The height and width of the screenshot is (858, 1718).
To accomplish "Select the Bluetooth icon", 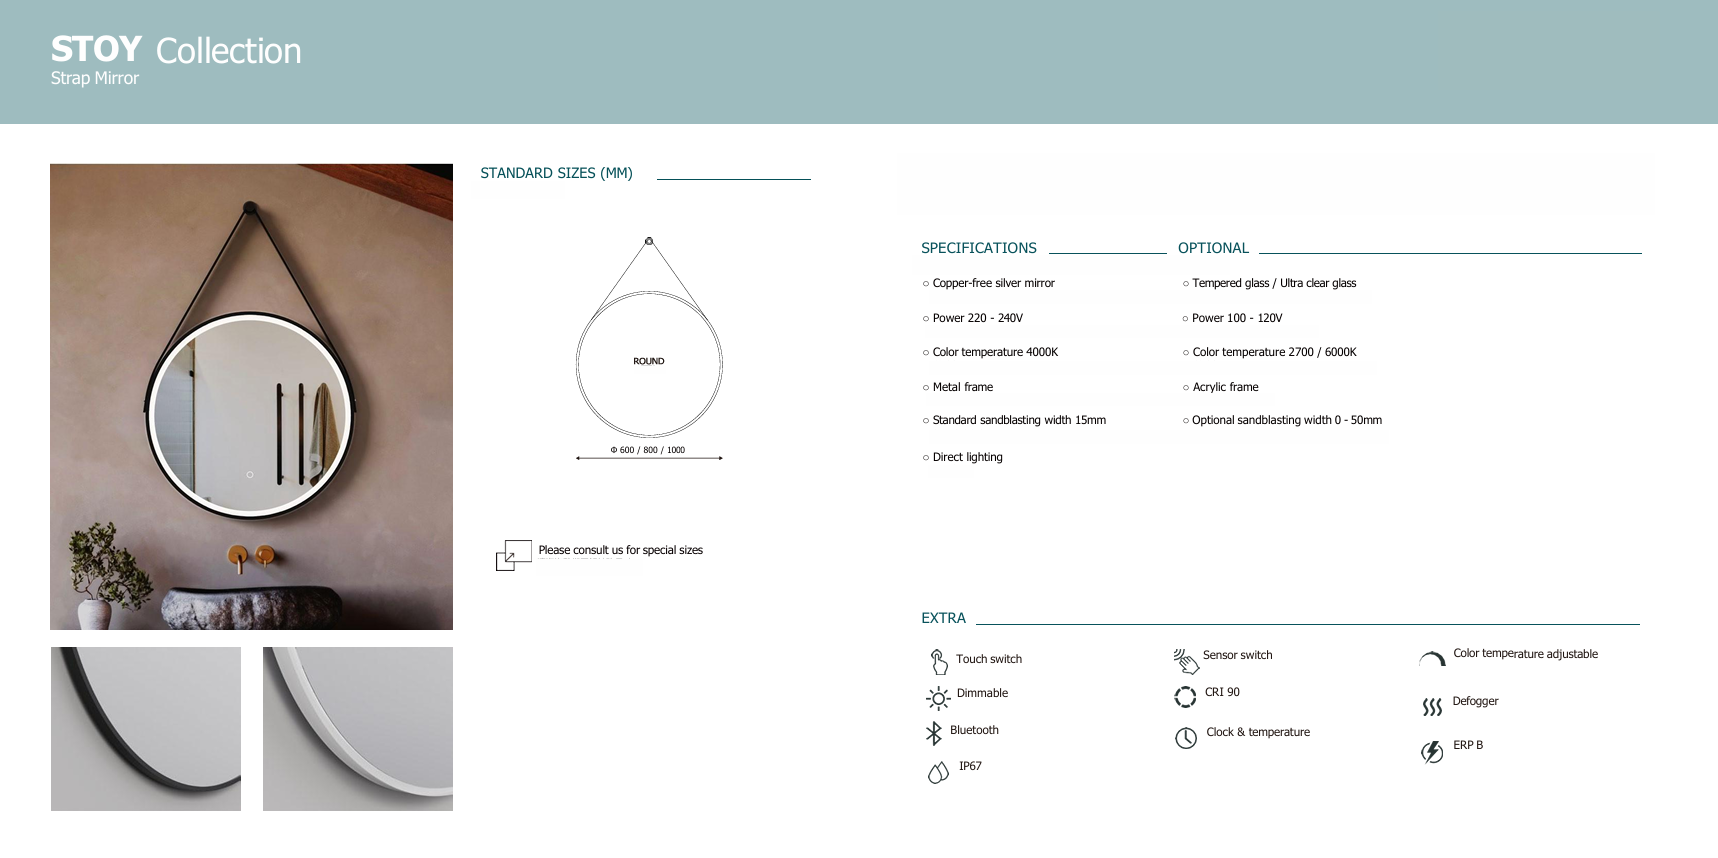I will coord(934,733).
